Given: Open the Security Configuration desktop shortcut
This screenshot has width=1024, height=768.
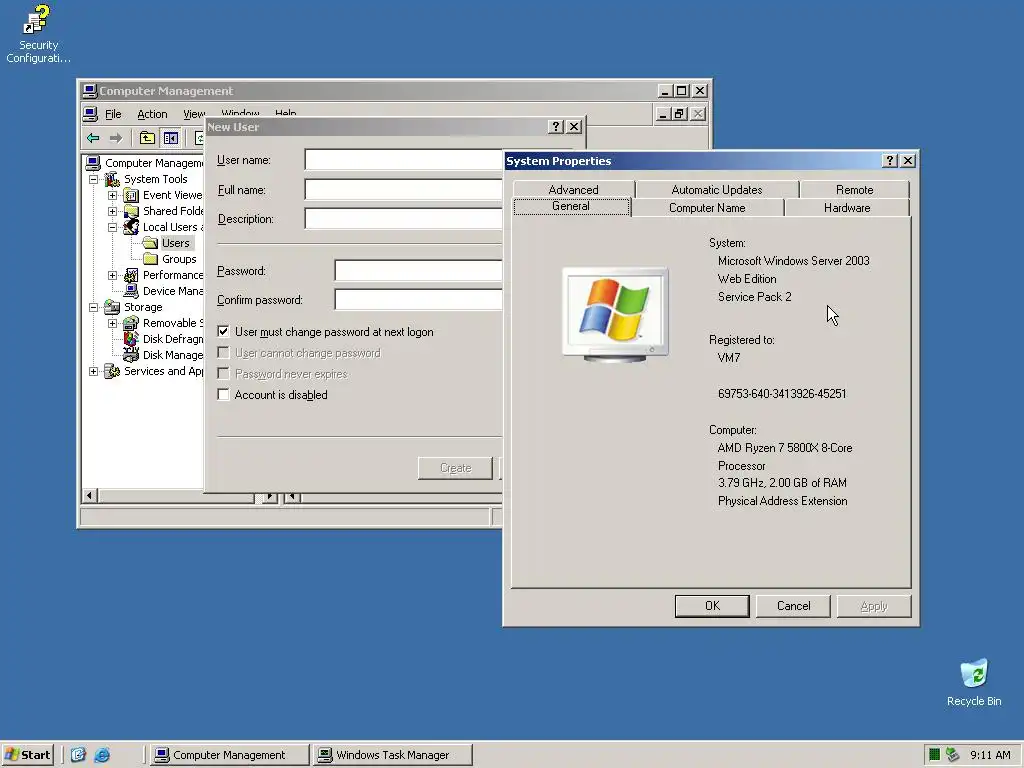Looking at the screenshot, I should pos(37,34).
